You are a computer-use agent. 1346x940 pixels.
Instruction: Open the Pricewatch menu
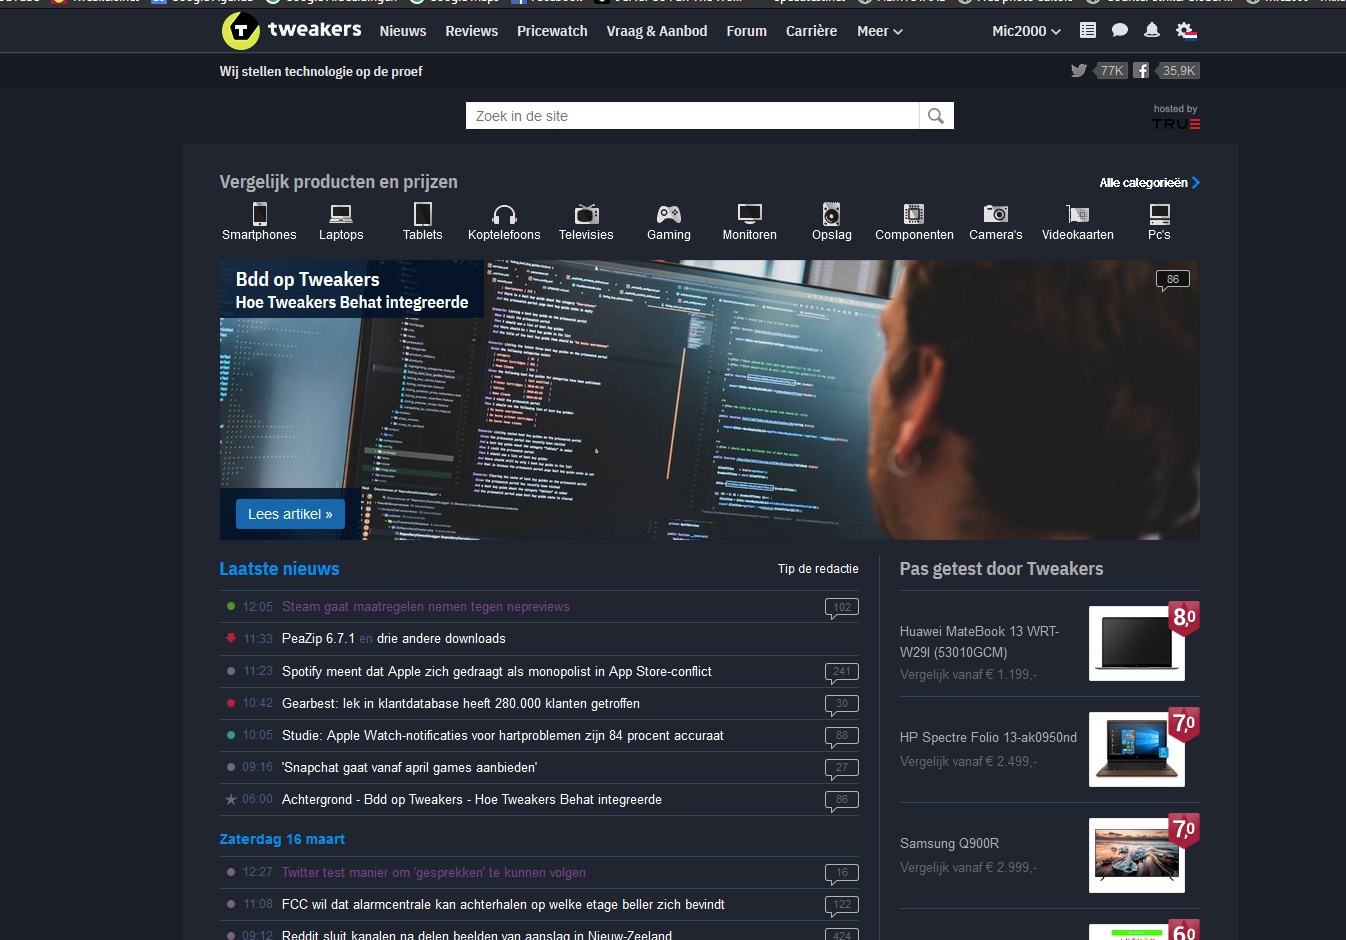coord(552,31)
